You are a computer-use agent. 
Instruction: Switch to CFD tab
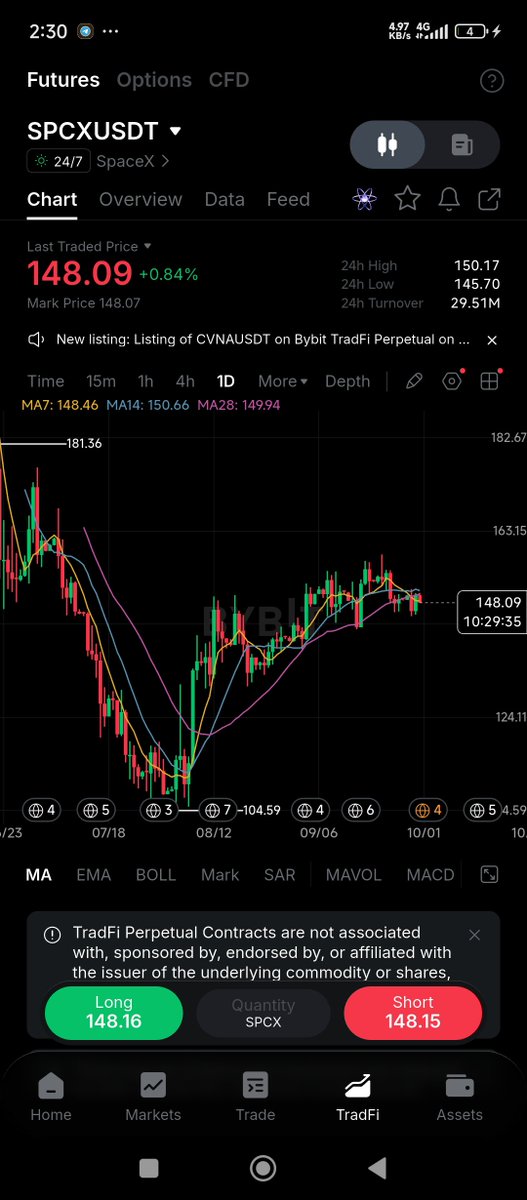[x=229, y=80]
